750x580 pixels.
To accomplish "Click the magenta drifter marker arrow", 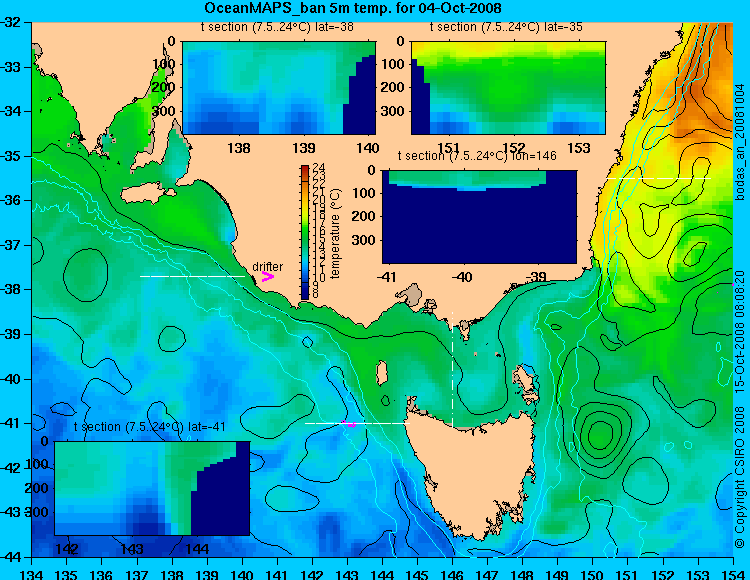I will pyautogui.click(x=268, y=276).
